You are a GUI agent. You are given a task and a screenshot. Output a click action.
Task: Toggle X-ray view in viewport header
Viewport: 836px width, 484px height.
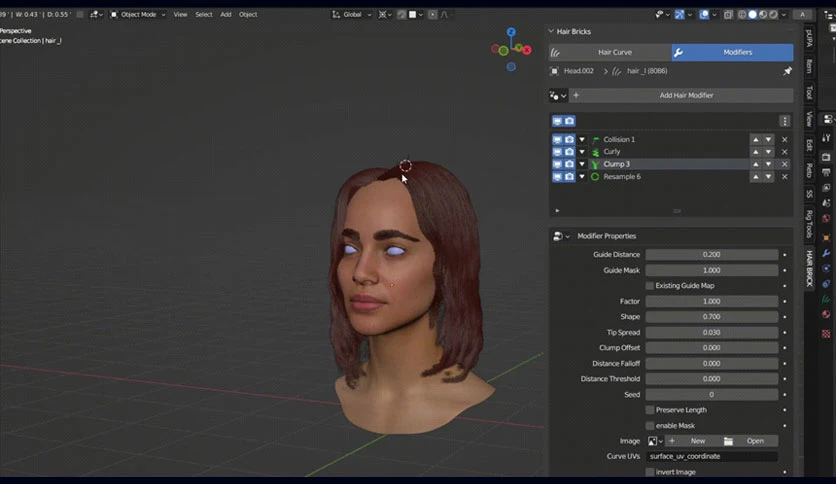pyautogui.click(x=728, y=14)
